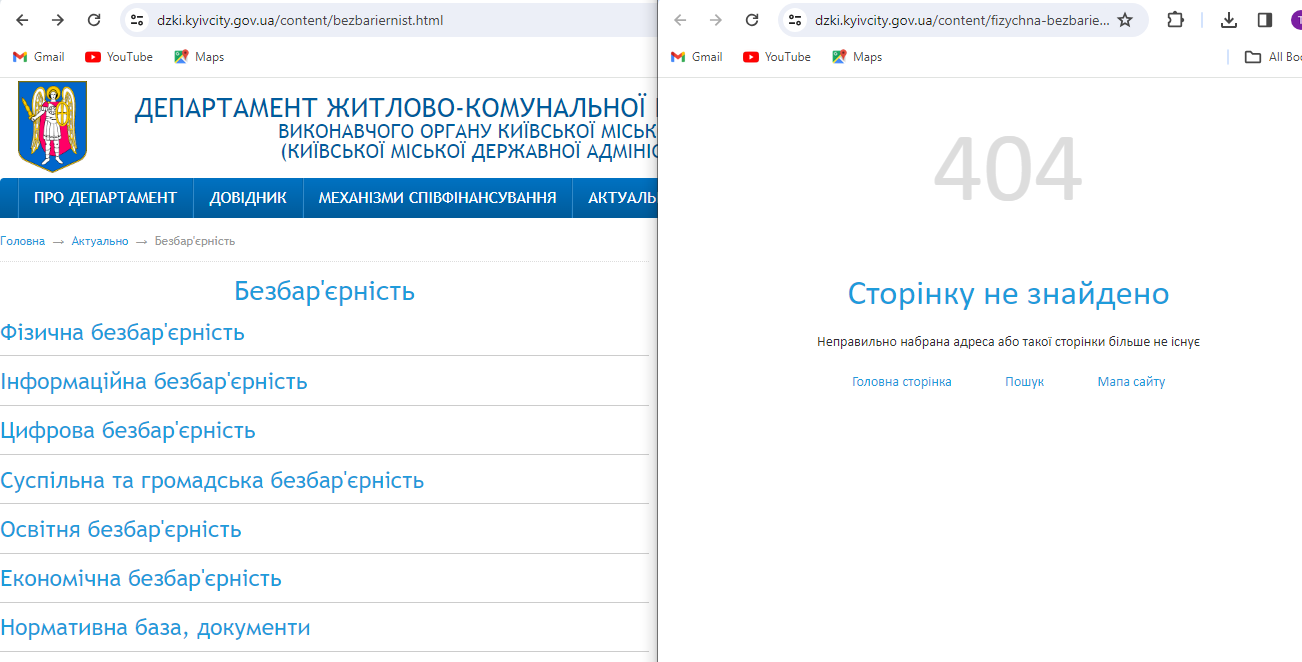The image size is (1302, 662).
Task: Bookmark the 404 page with the star icon
Action: pos(1124,18)
